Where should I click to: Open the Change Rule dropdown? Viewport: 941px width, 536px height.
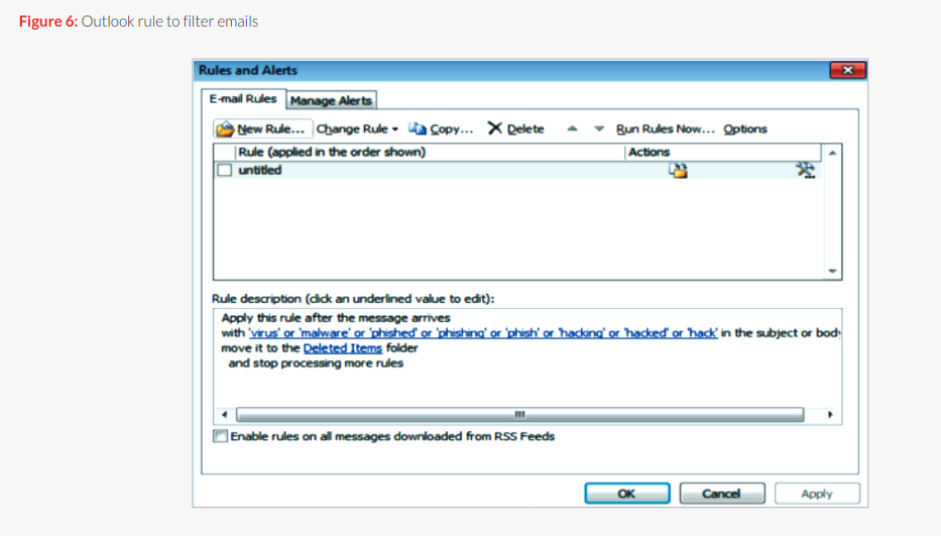(x=357, y=128)
